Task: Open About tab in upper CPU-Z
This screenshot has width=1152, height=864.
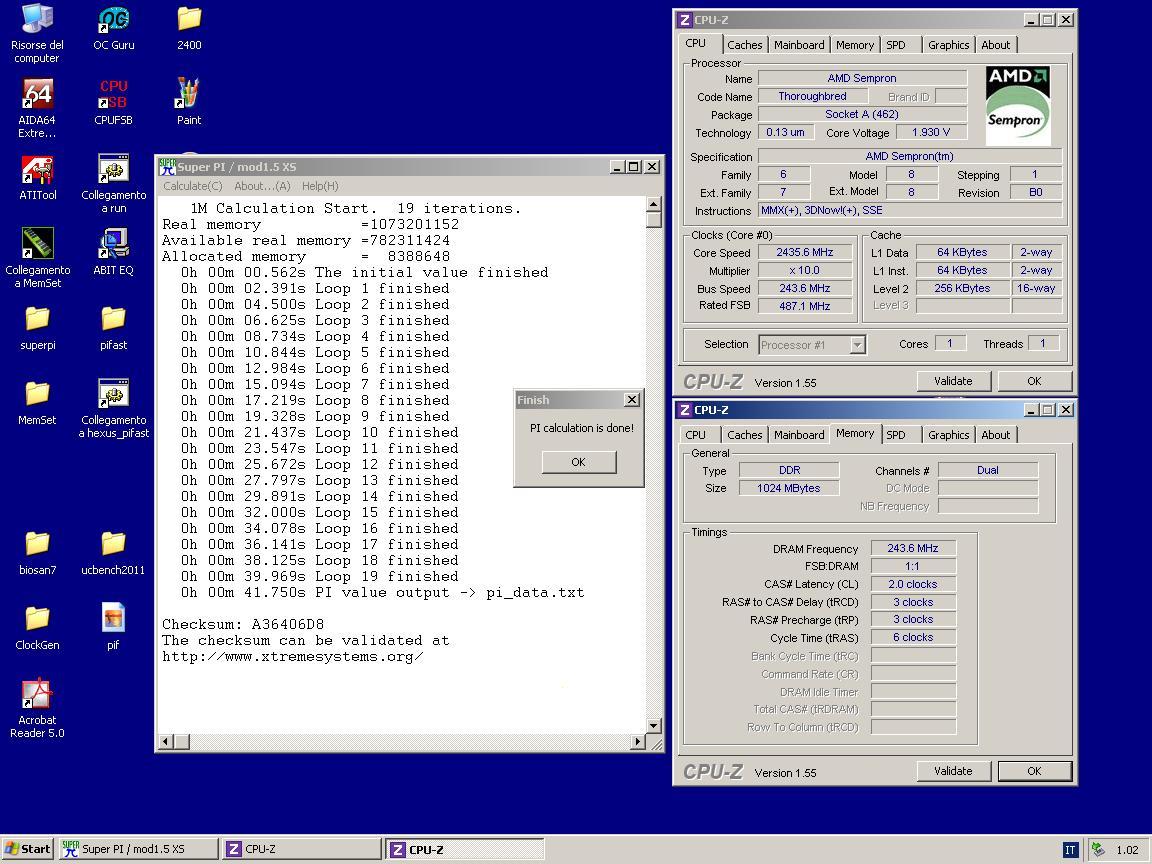Action: 996,45
